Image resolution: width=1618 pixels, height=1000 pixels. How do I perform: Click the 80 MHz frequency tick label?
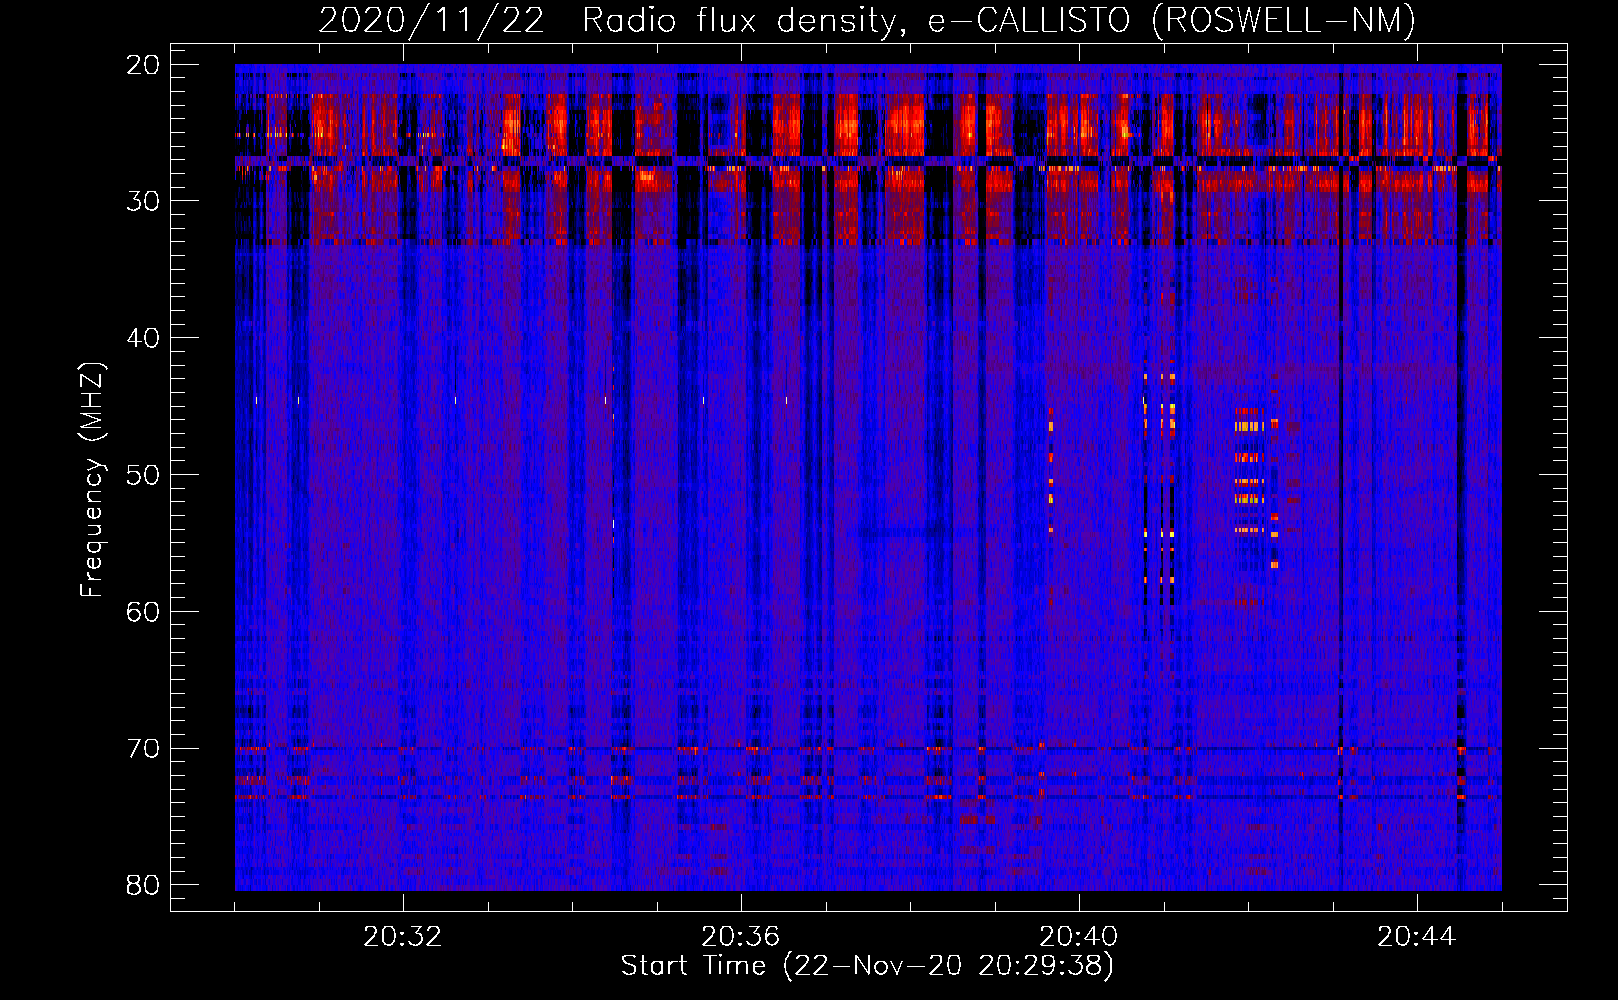144,885
